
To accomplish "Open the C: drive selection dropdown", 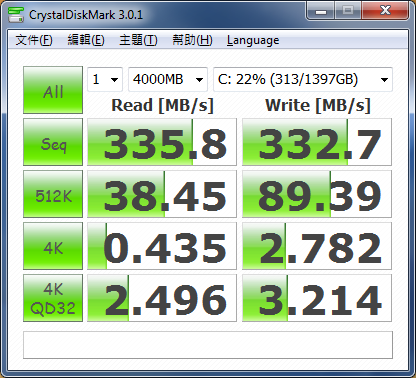I will [x=303, y=79].
